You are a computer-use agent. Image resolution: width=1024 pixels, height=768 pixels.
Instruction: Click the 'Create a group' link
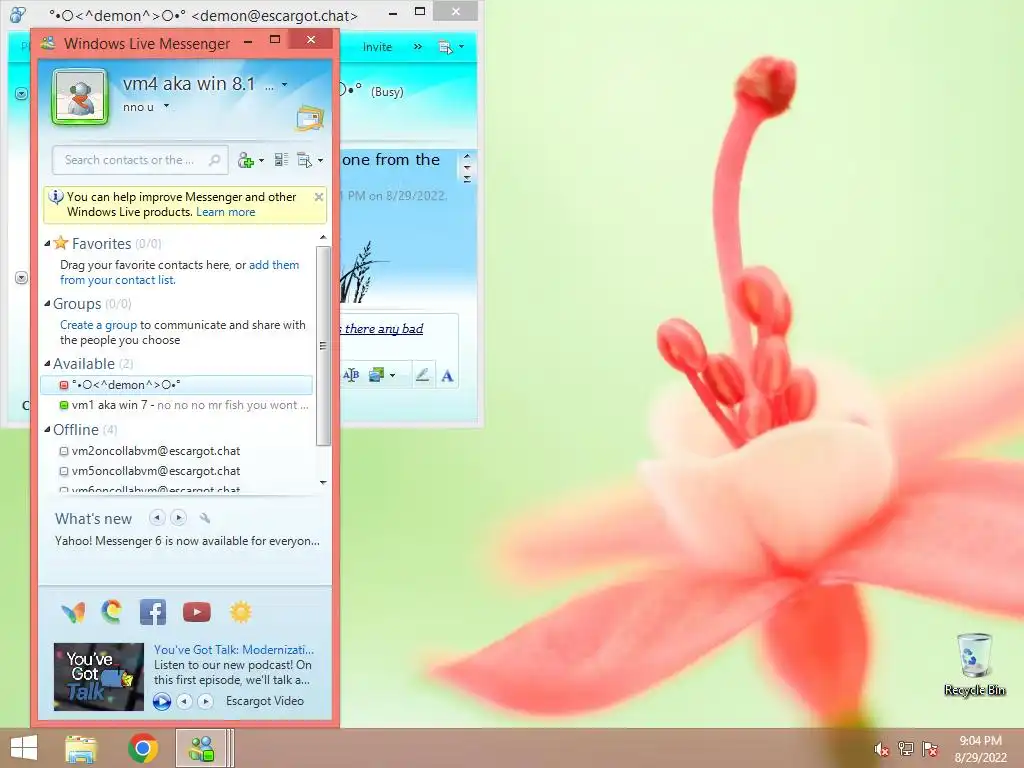(x=99, y=325)
